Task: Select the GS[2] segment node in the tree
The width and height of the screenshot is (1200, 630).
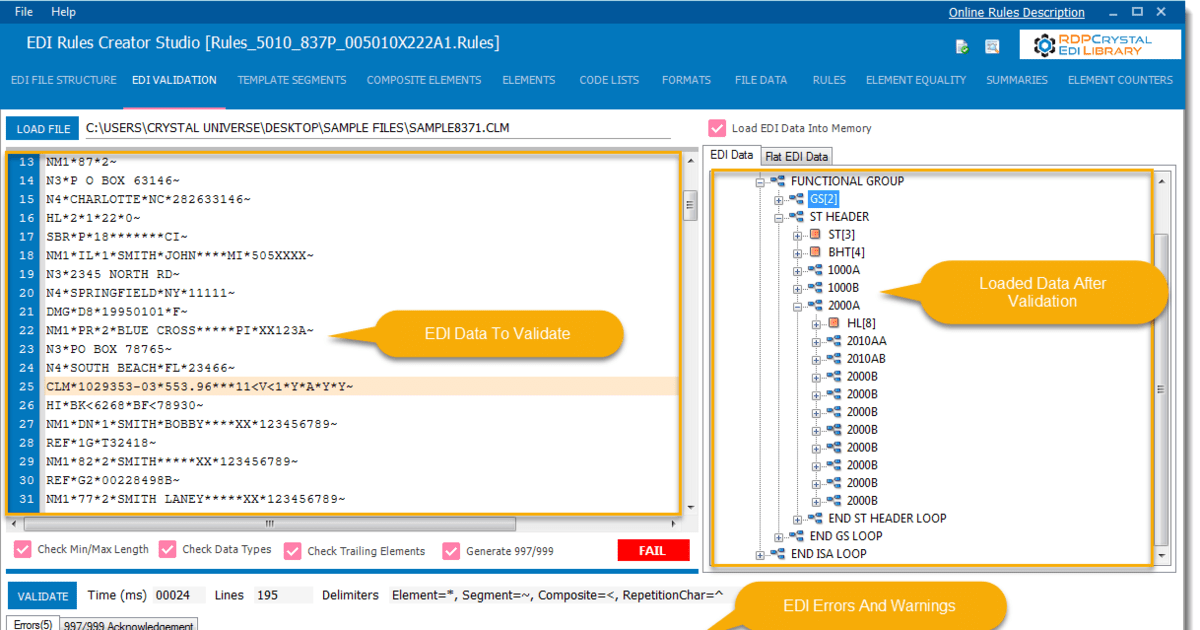Action: (x=823, y=199)
